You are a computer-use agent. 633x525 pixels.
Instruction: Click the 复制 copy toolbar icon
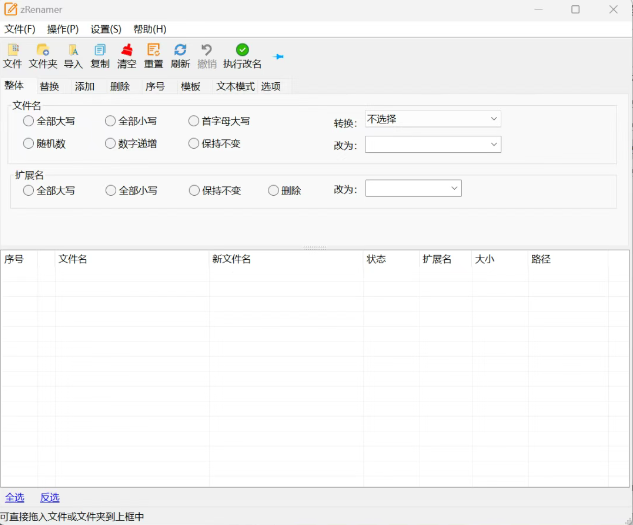[x=100, y=50]
